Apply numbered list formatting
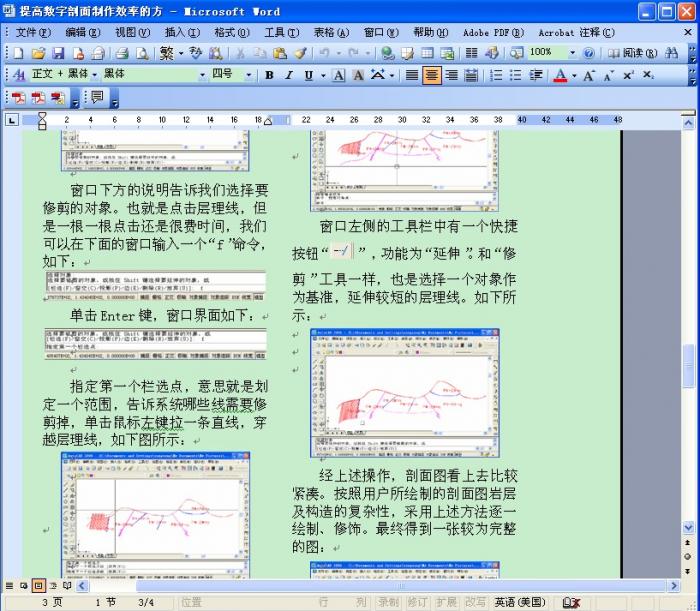The image size is (700, 611). pos(497,75)
